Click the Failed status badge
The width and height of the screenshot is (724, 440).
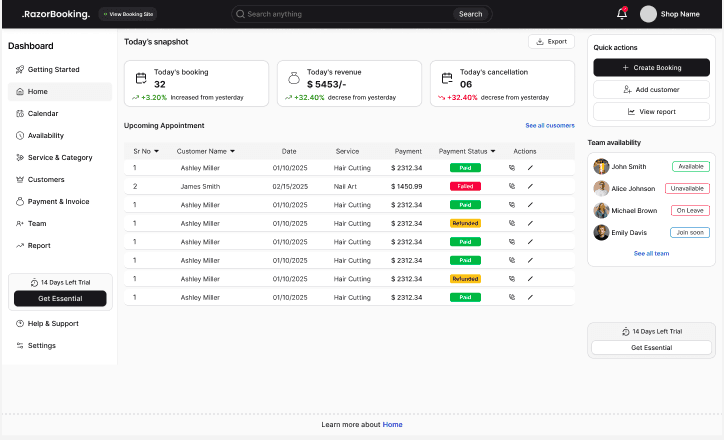tap(465, 186)
